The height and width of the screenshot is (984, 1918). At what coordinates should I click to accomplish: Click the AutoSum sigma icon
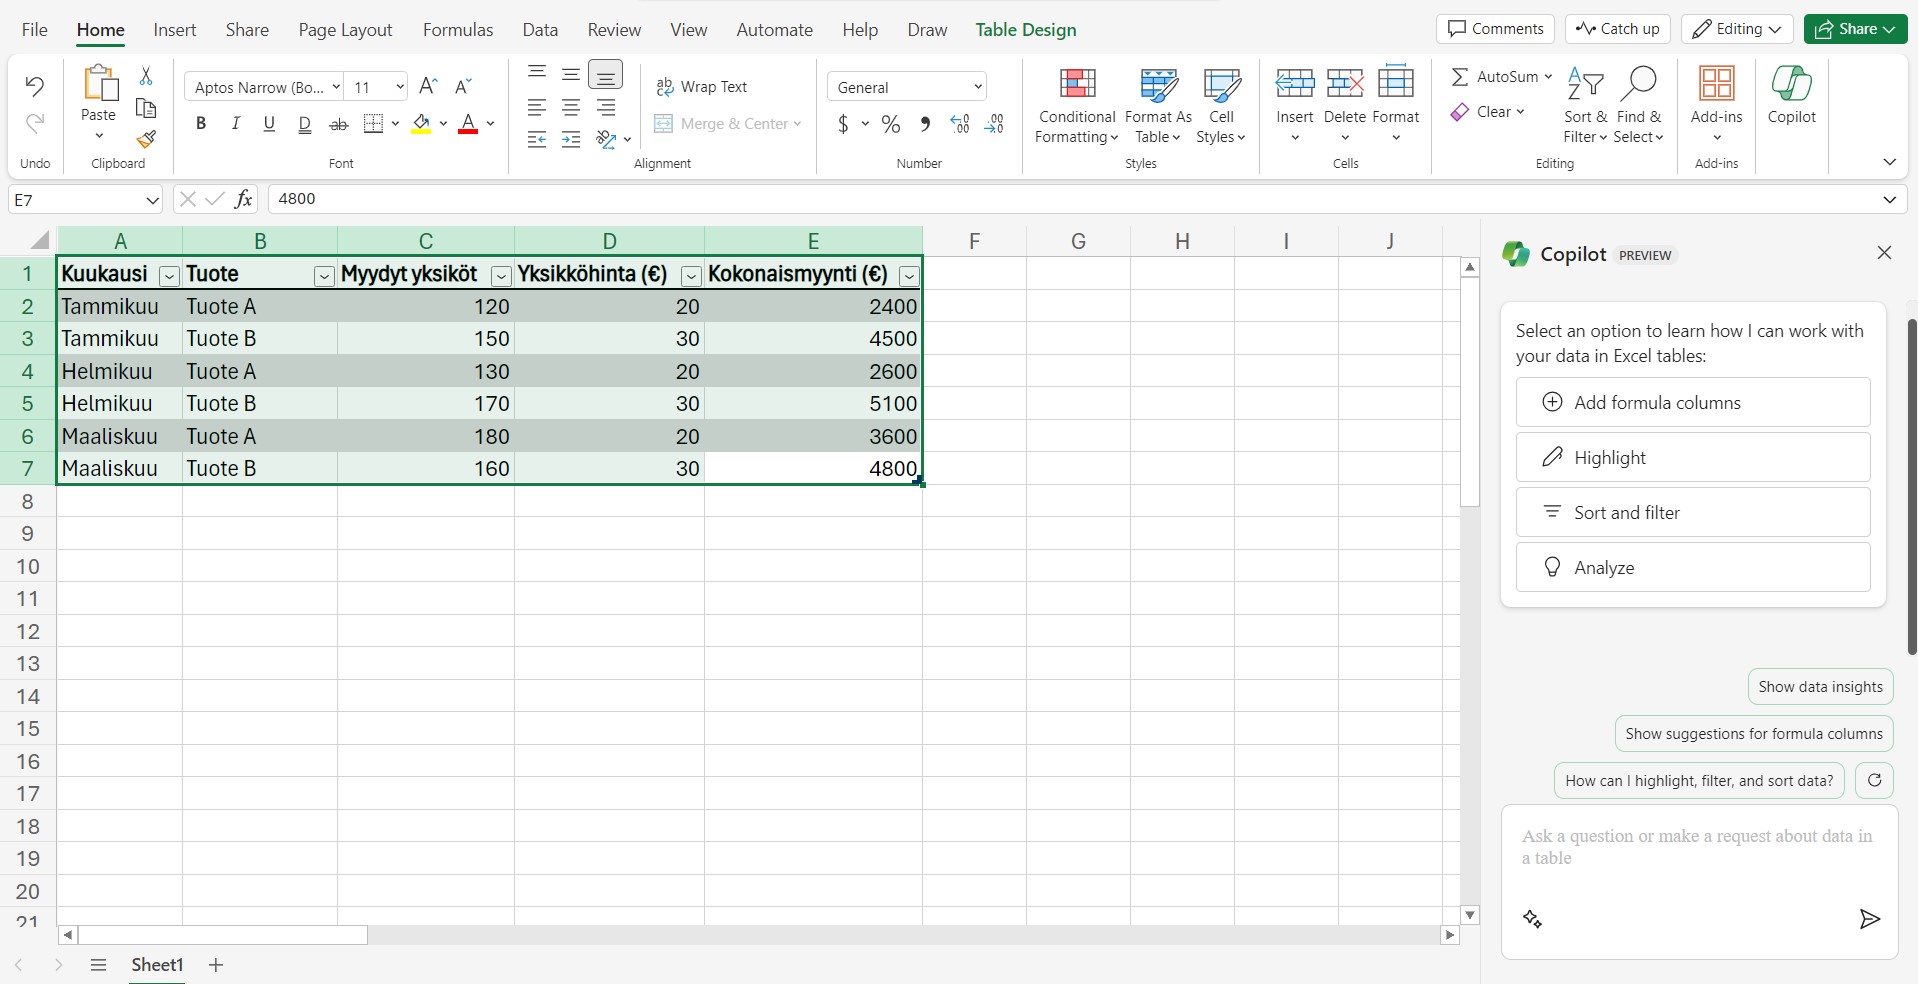[x=1460, y=77]
